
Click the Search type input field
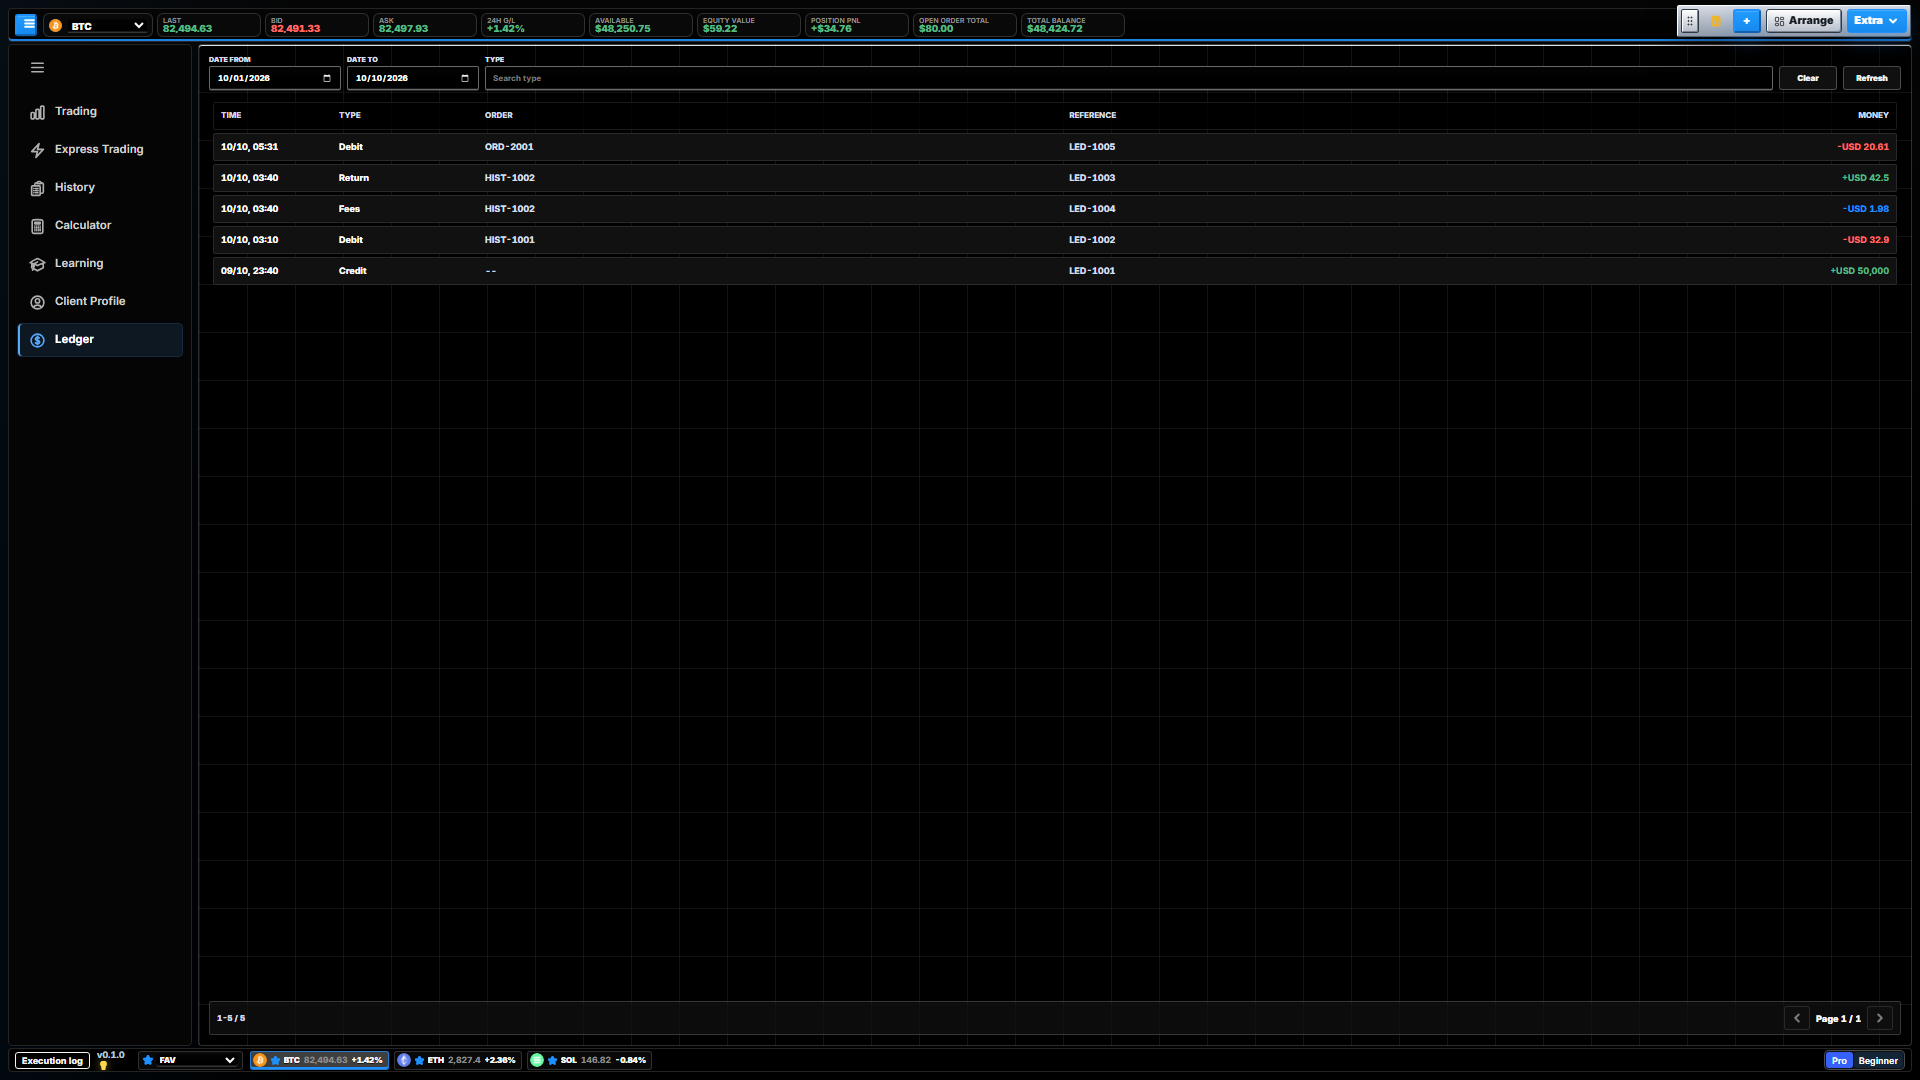[x=1128, y=78]
